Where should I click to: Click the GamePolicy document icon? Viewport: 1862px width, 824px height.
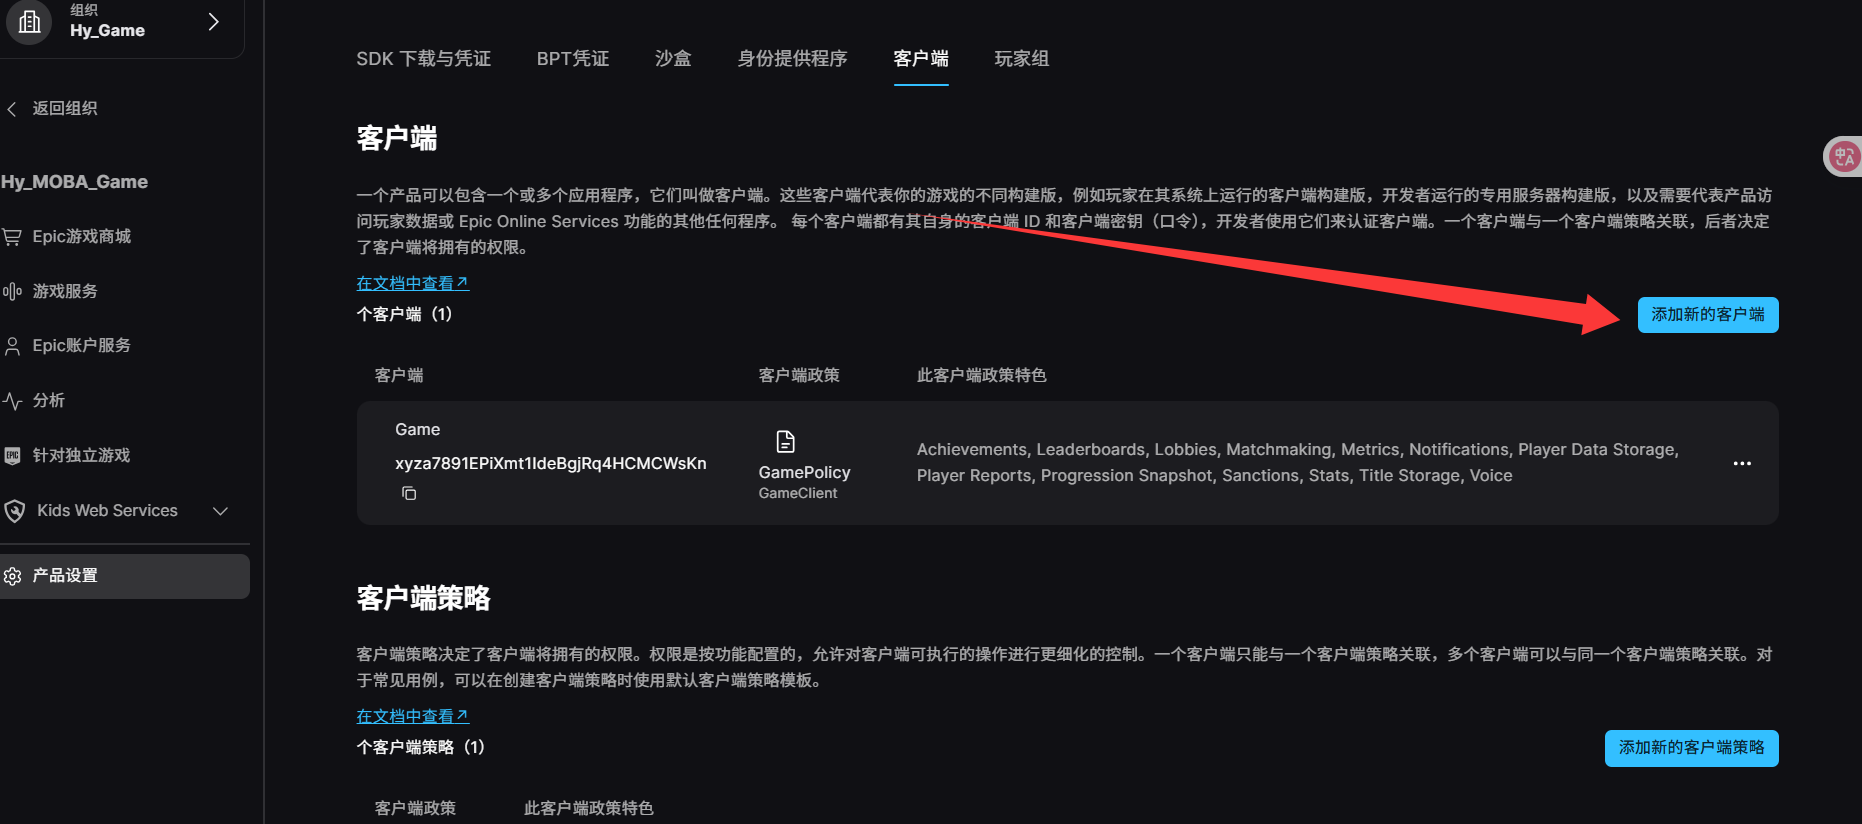coord(786,442)
